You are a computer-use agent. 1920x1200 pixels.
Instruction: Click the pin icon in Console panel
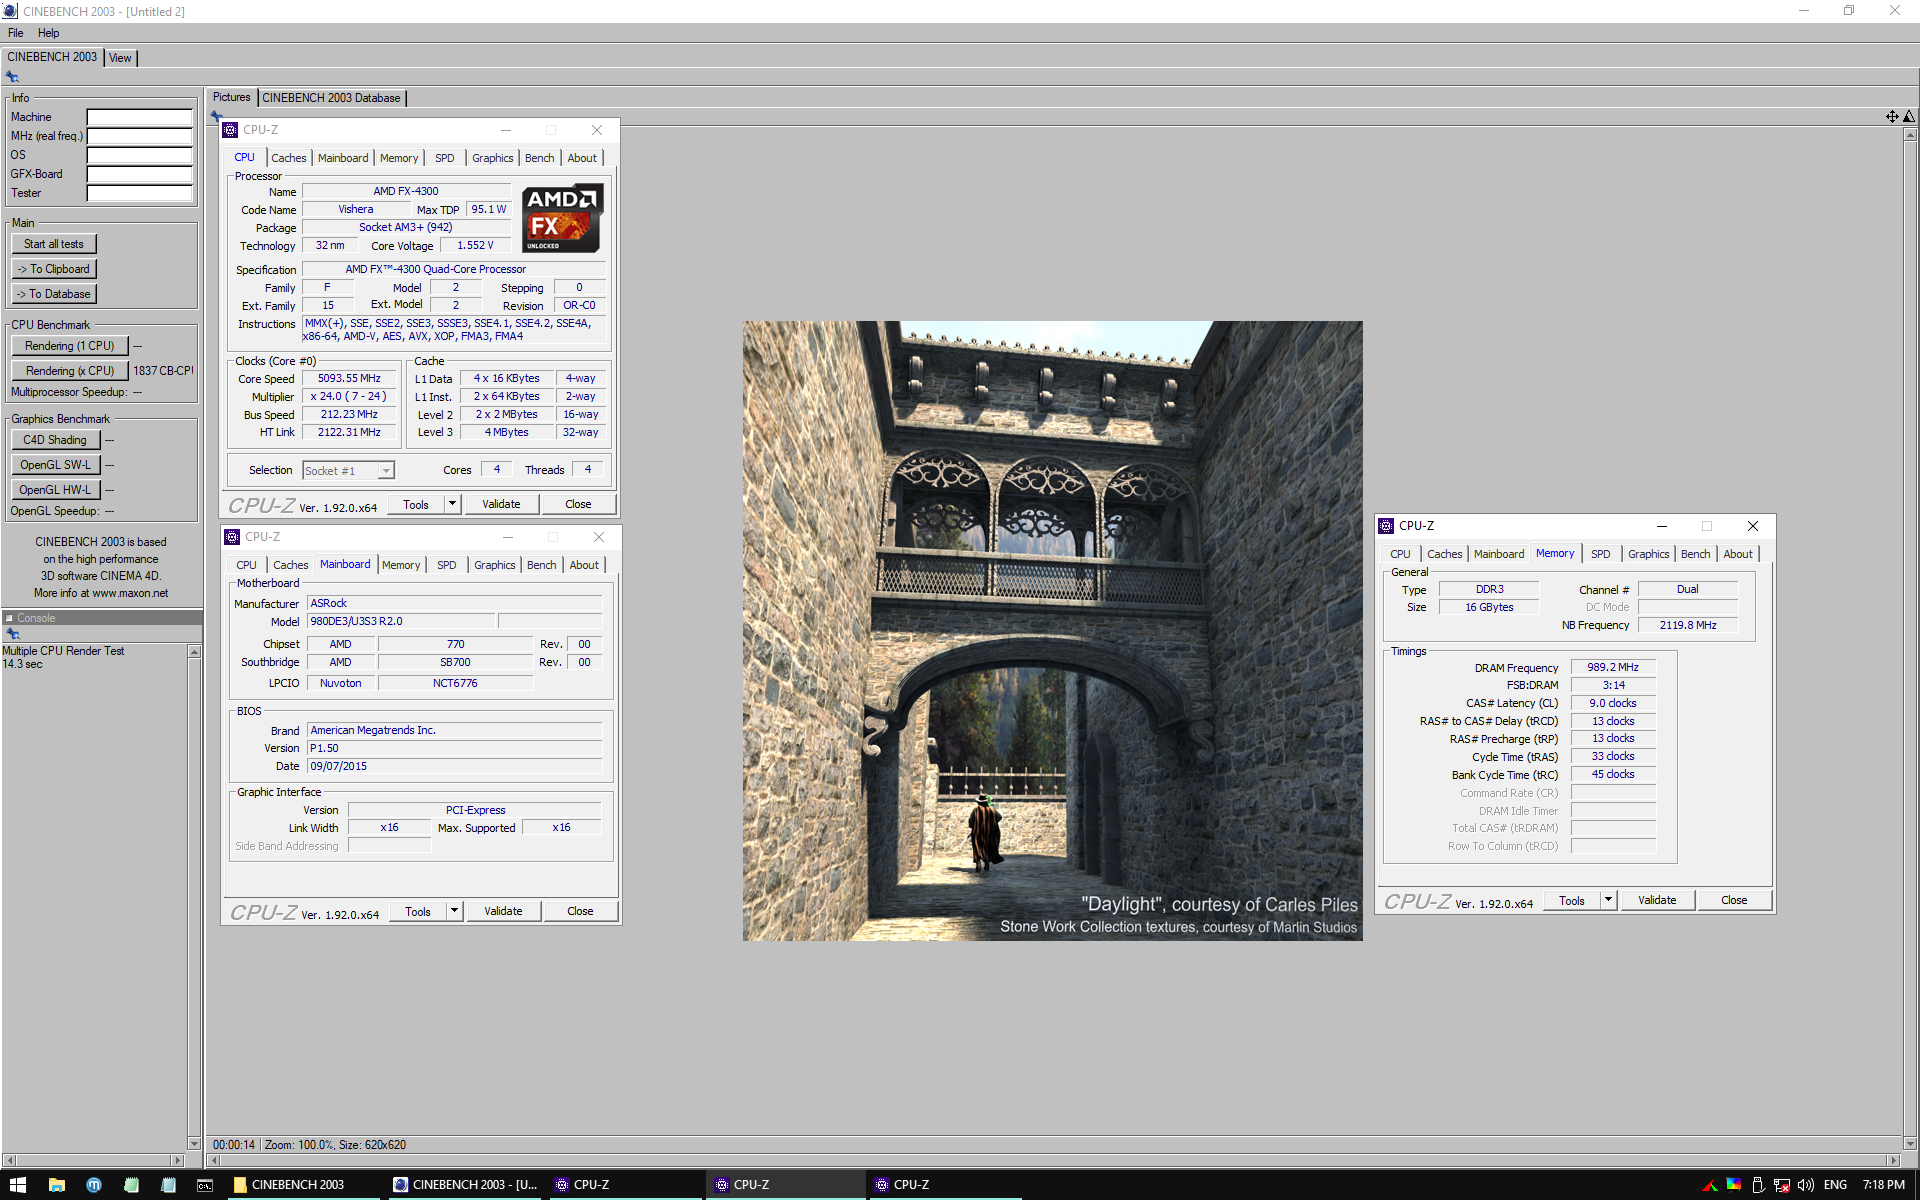click(13, 634)
